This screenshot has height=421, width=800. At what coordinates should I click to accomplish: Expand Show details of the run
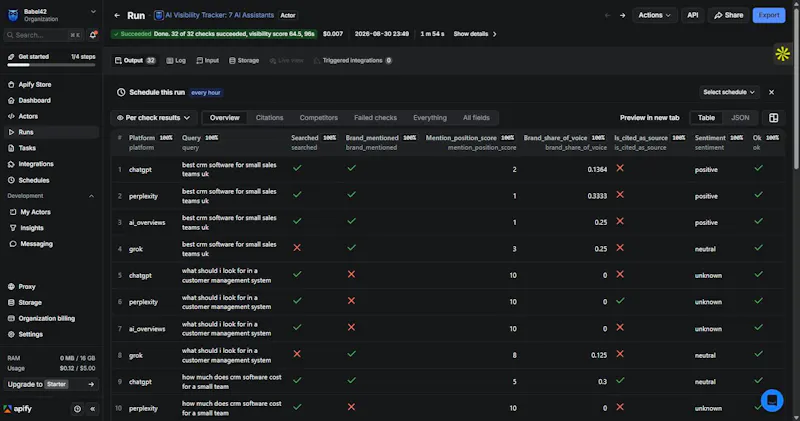point(475,34)
